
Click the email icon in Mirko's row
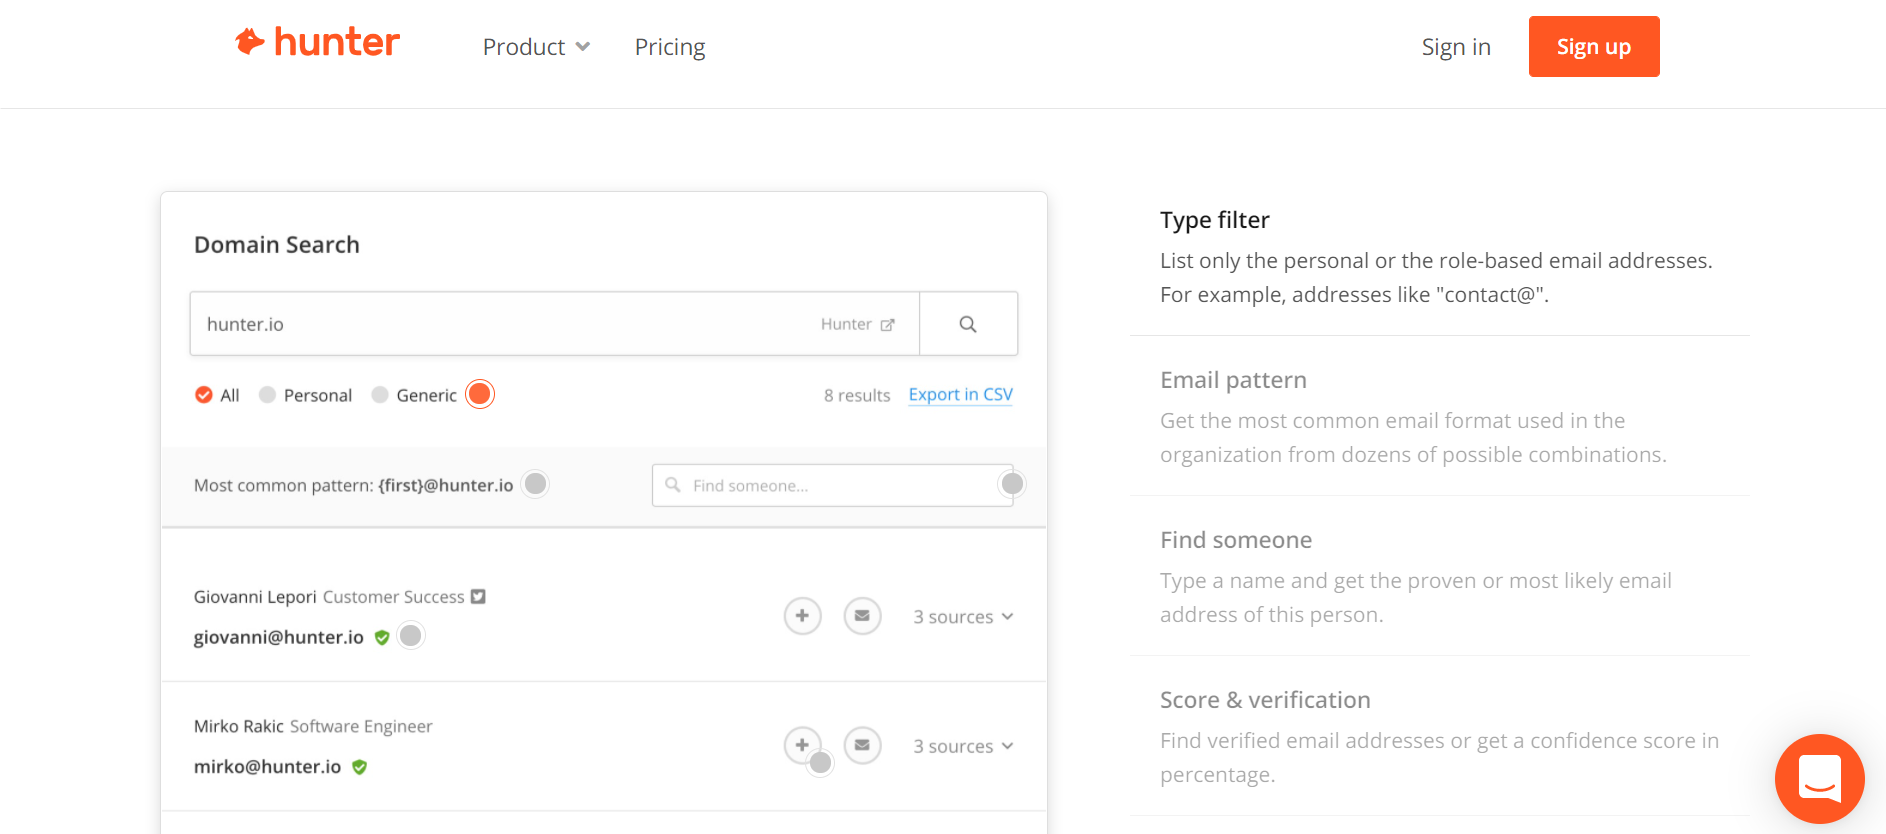coord(862,745)
